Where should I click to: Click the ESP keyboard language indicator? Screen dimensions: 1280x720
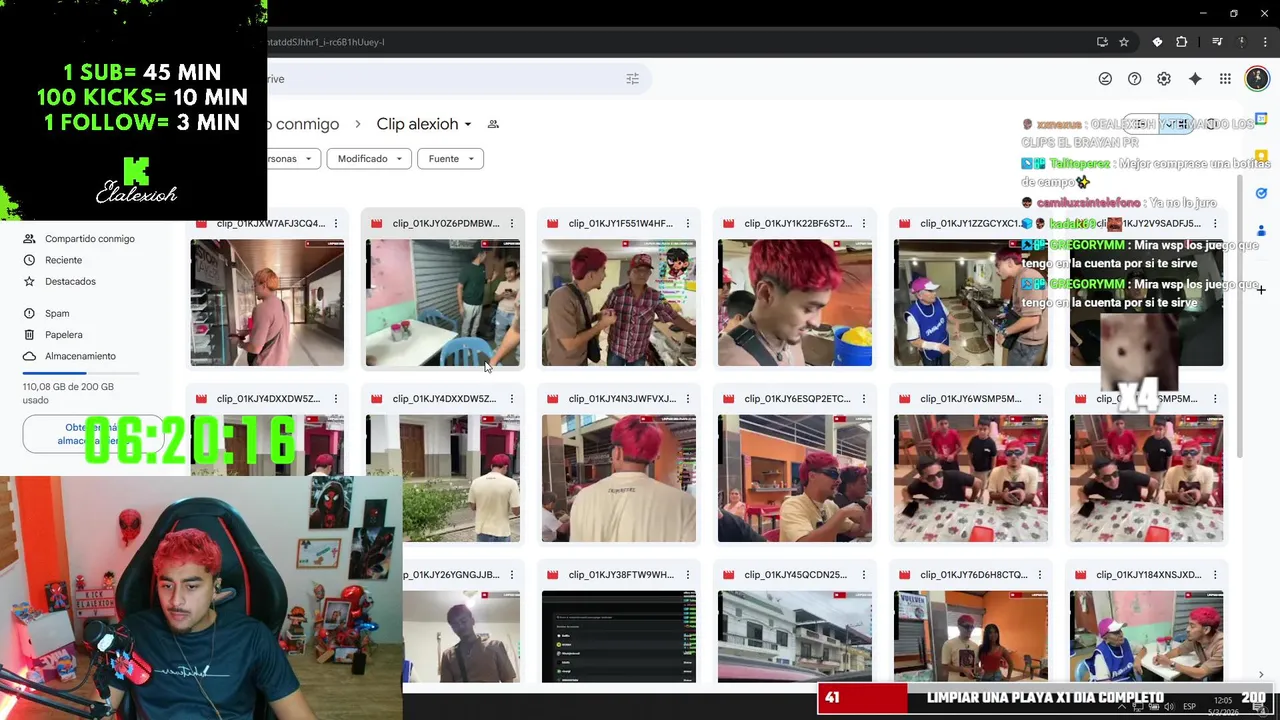(x=1189, y=706)
